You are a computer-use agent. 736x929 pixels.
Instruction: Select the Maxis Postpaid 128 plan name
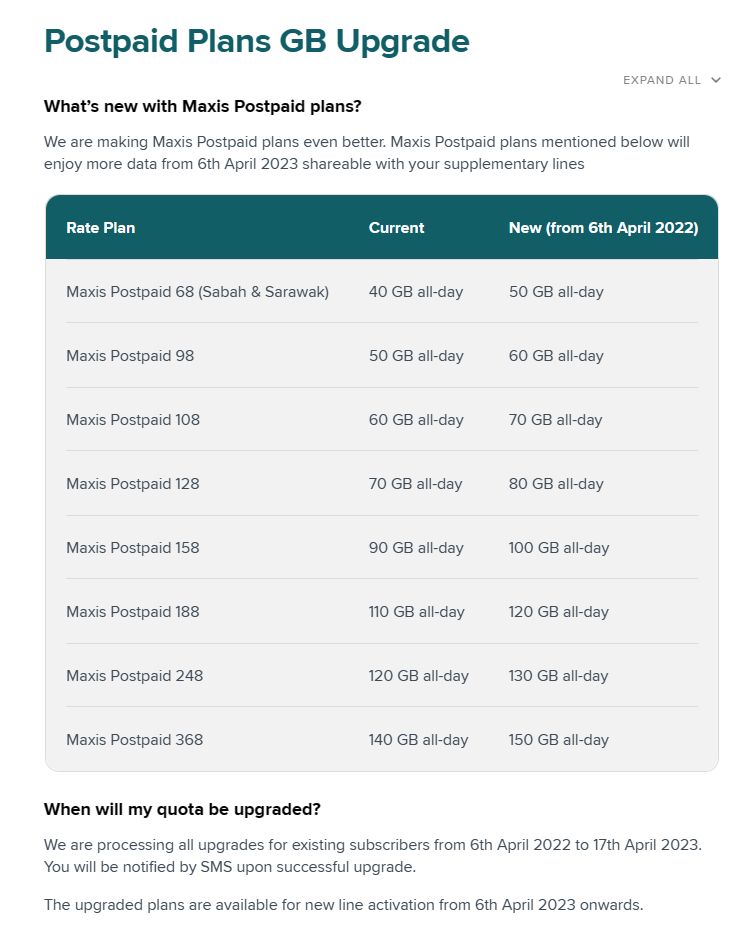[x=133, y=484]
